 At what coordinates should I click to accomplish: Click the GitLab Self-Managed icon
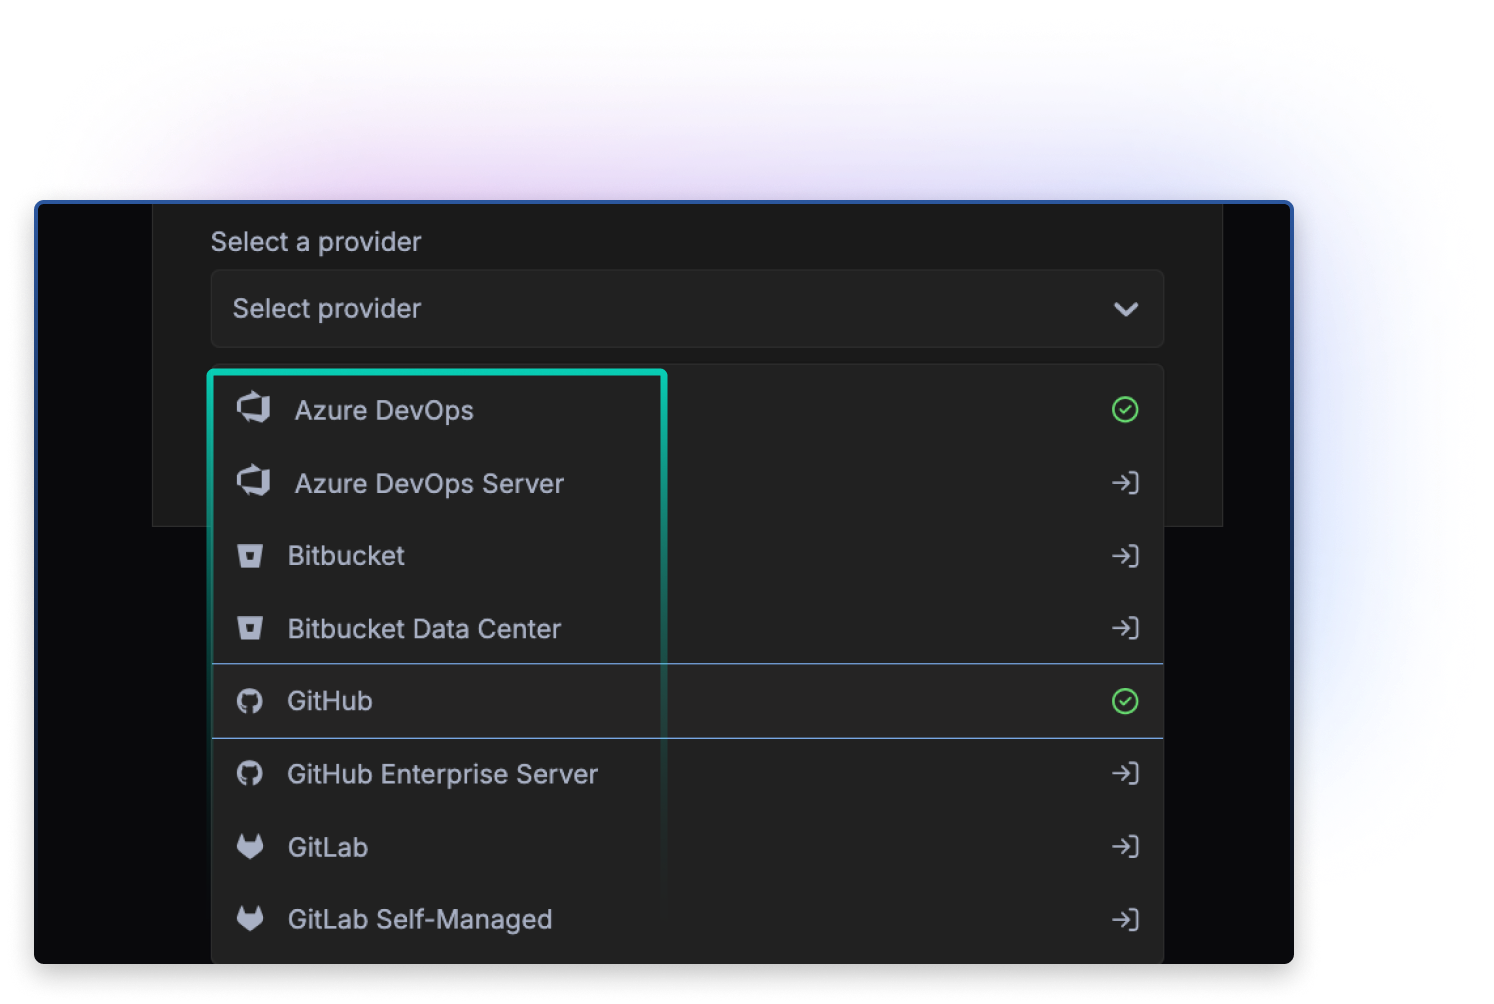click(250, 918)
